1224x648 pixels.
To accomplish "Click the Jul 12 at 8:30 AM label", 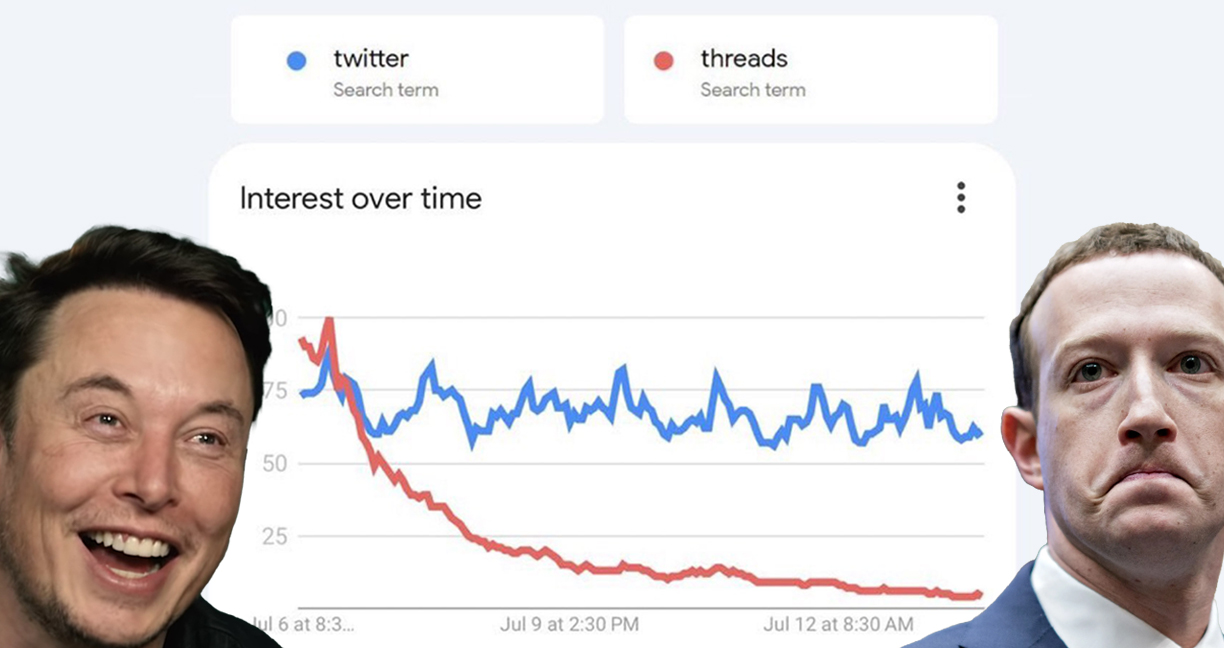I will [x=838, y=625].
